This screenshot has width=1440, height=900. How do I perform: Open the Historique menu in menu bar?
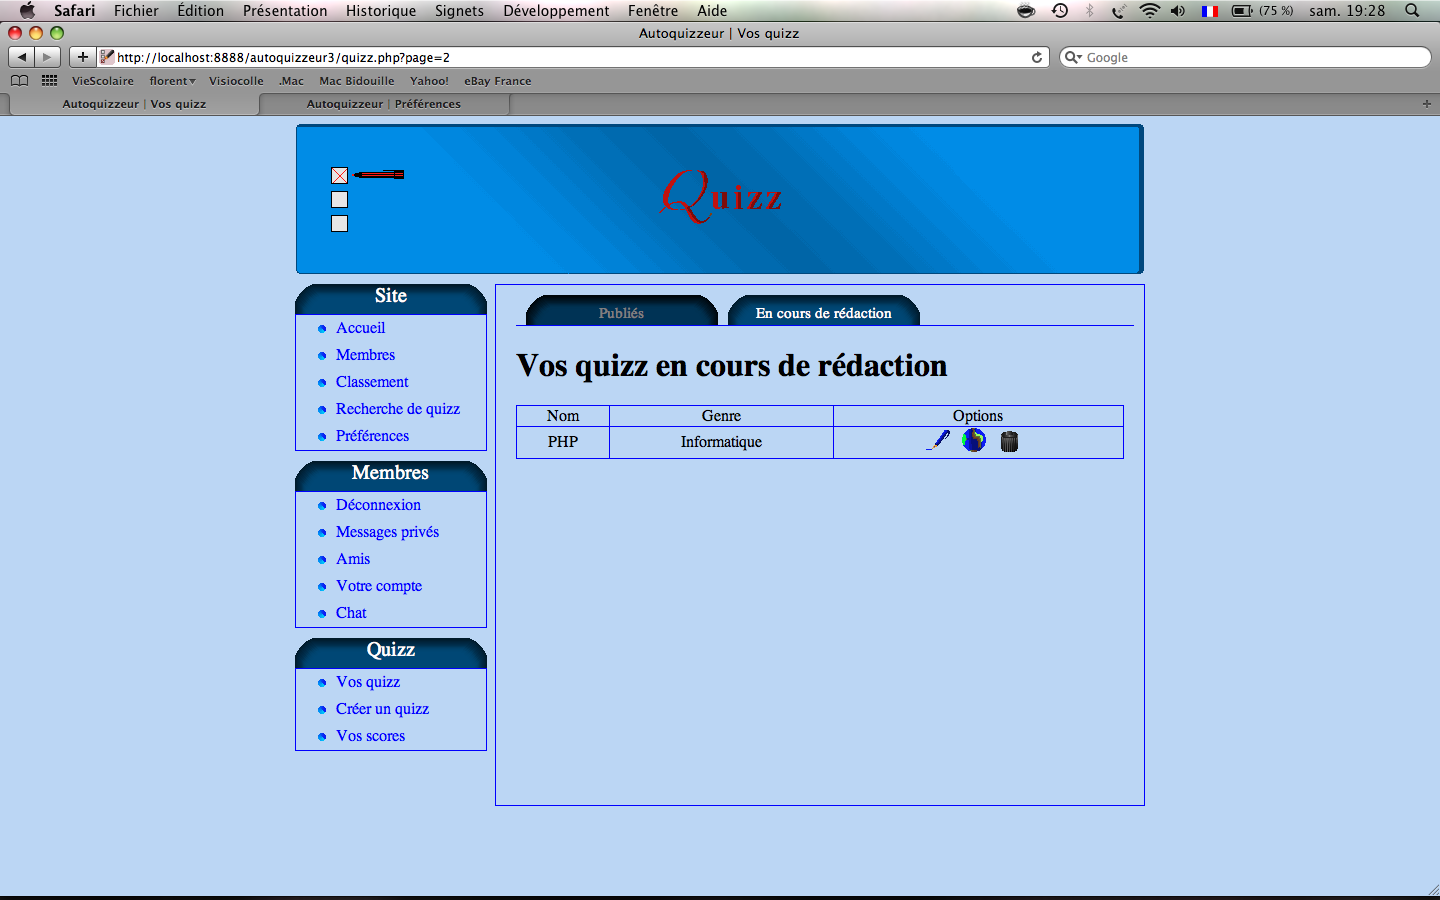(381, 11)
